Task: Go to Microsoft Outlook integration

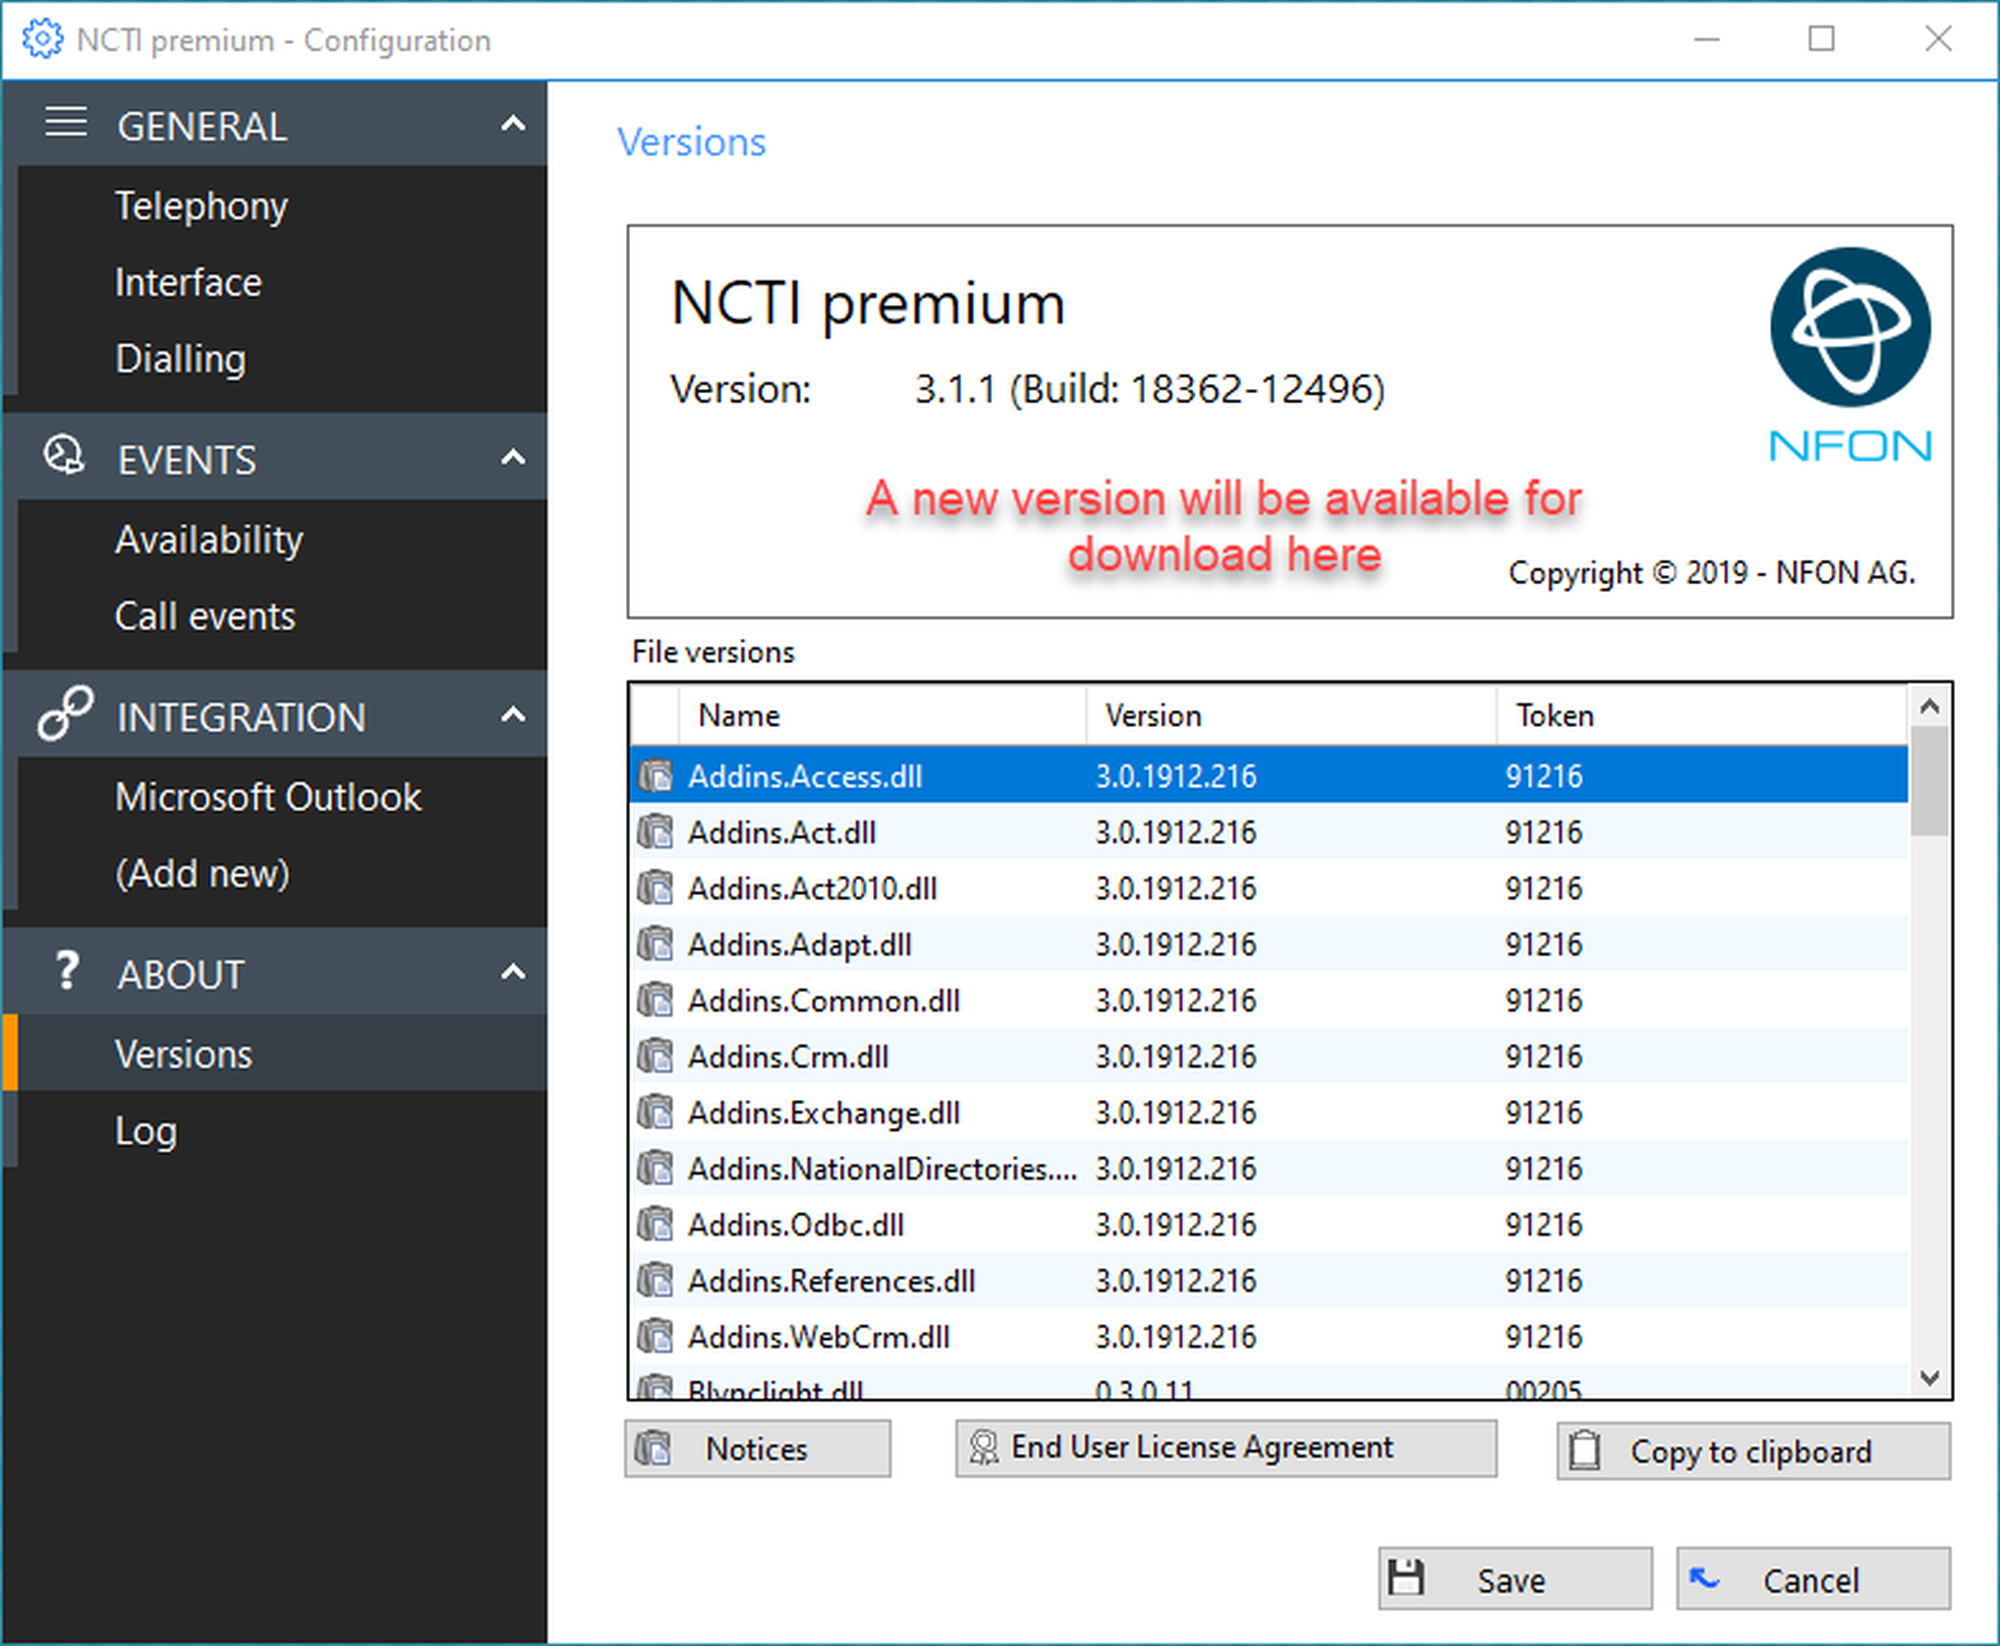Action: 268,797
